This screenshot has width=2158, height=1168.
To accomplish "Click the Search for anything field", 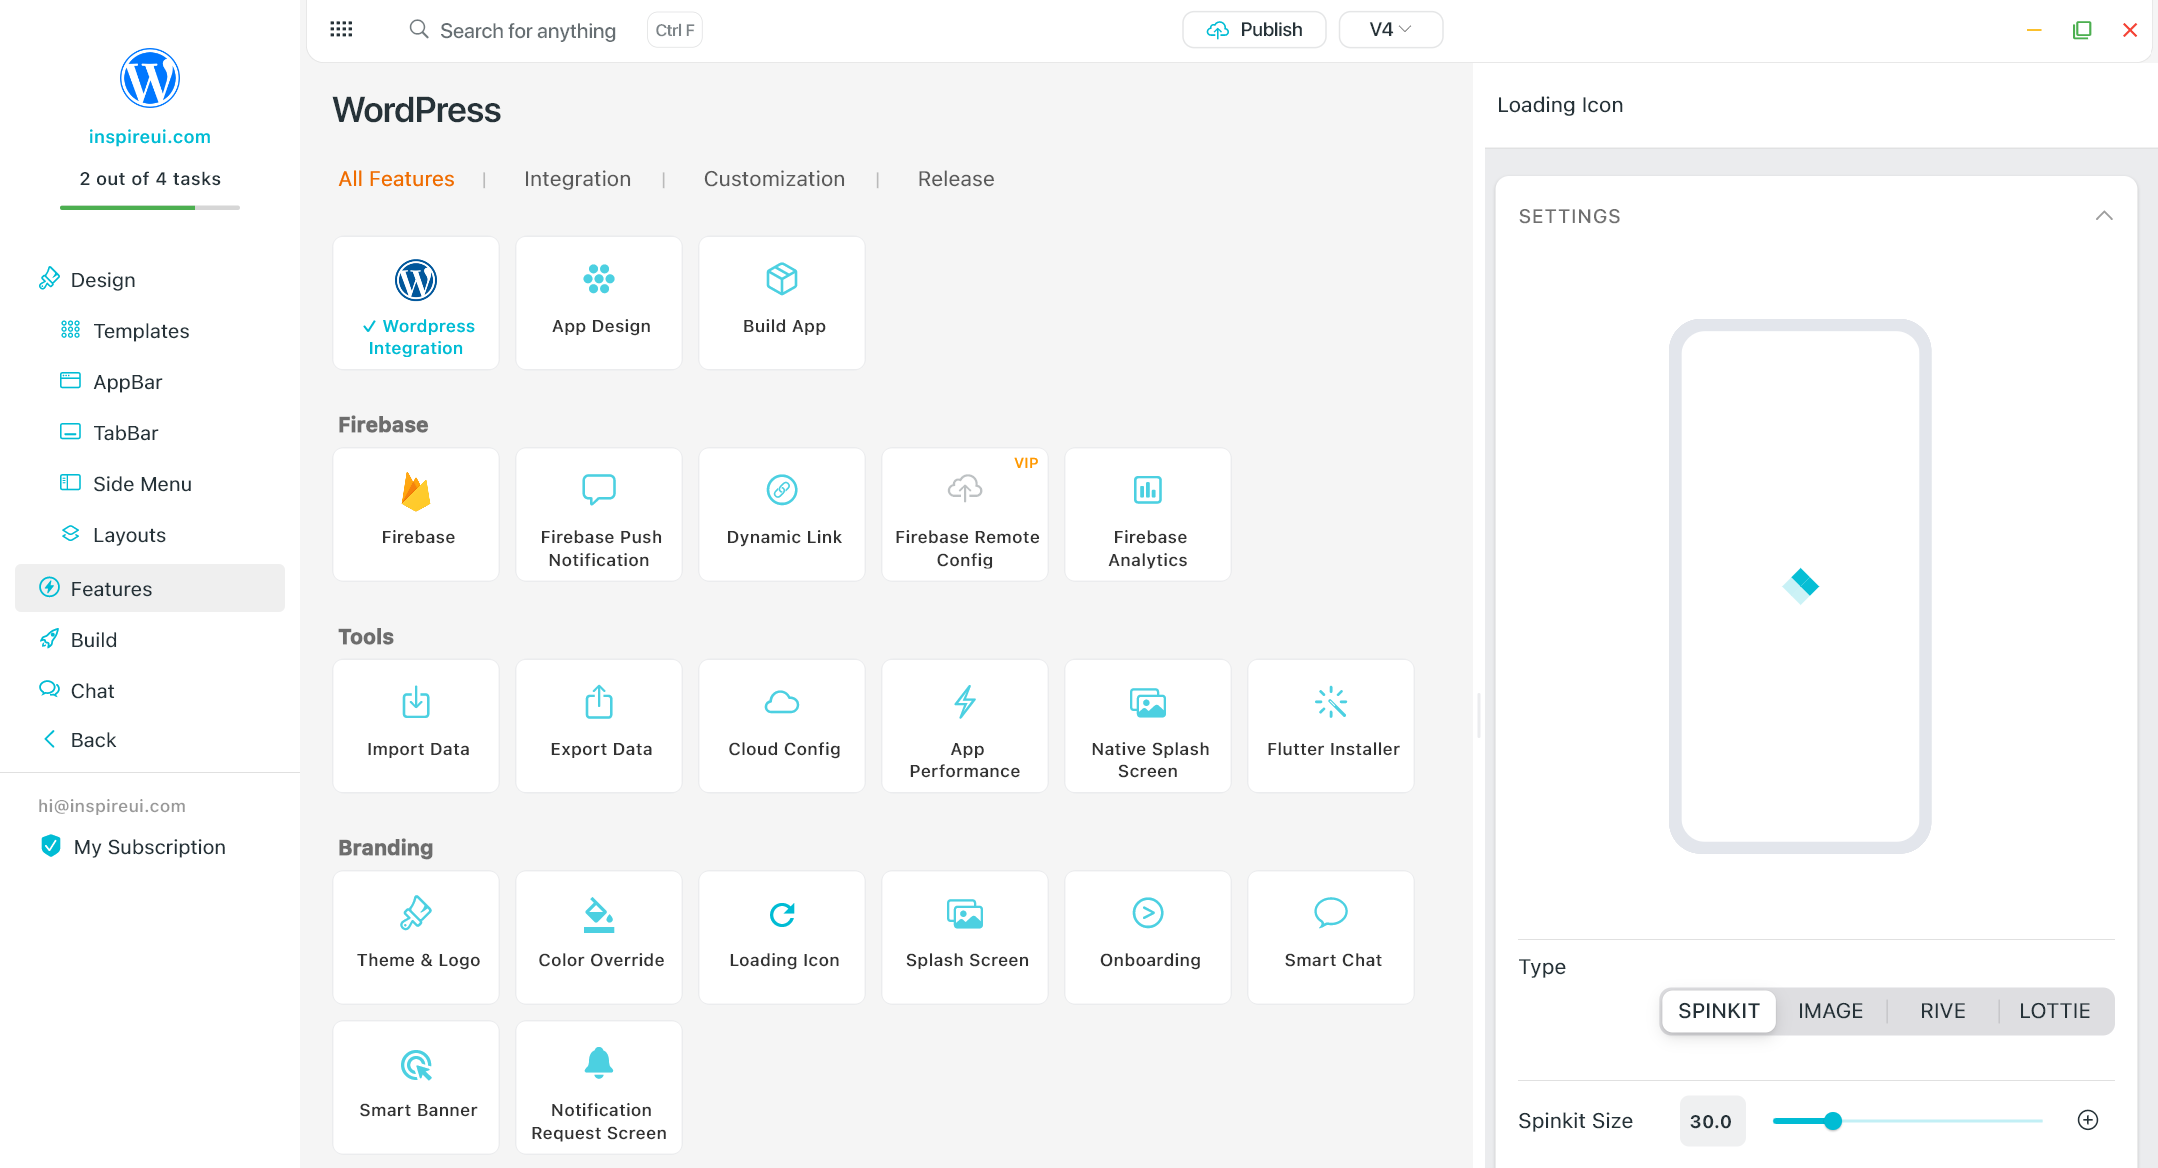I will click(527, 30).
